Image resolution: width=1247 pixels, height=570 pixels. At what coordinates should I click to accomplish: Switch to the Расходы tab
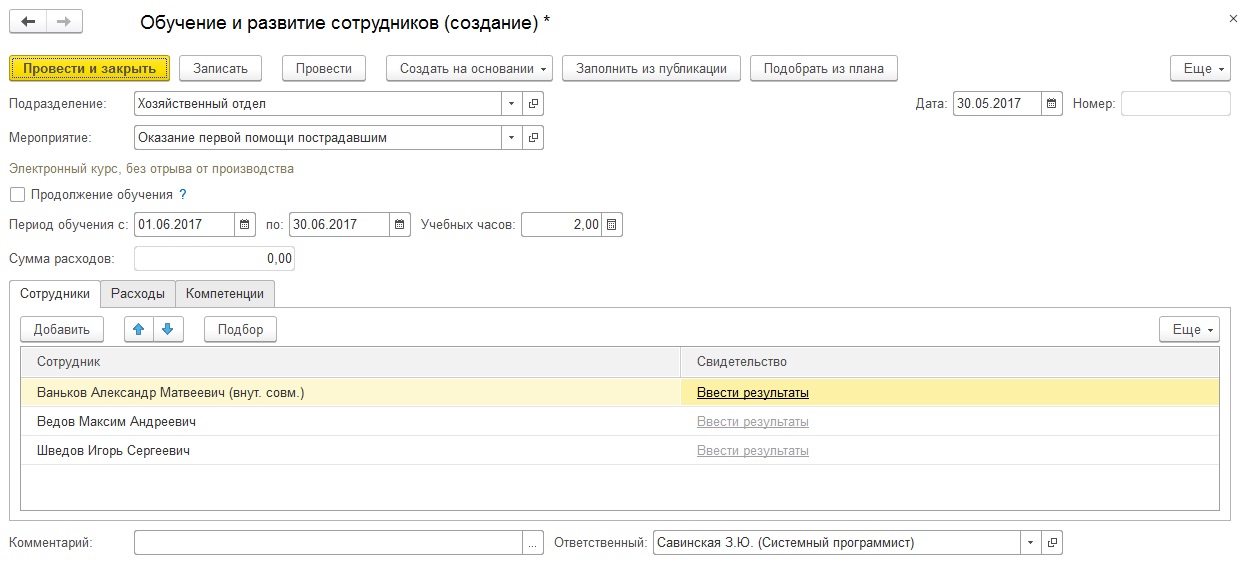coord(138,293)
